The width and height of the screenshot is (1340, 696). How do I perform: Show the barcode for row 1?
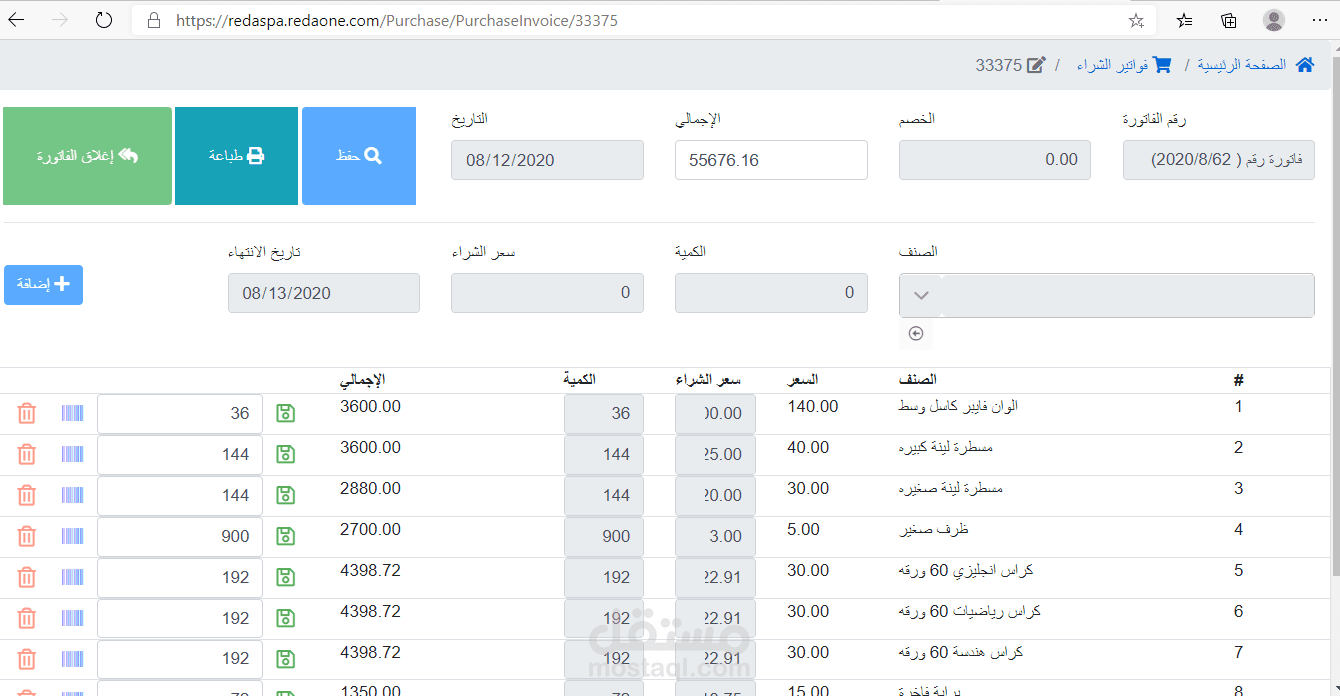click(x=72, y=413)
